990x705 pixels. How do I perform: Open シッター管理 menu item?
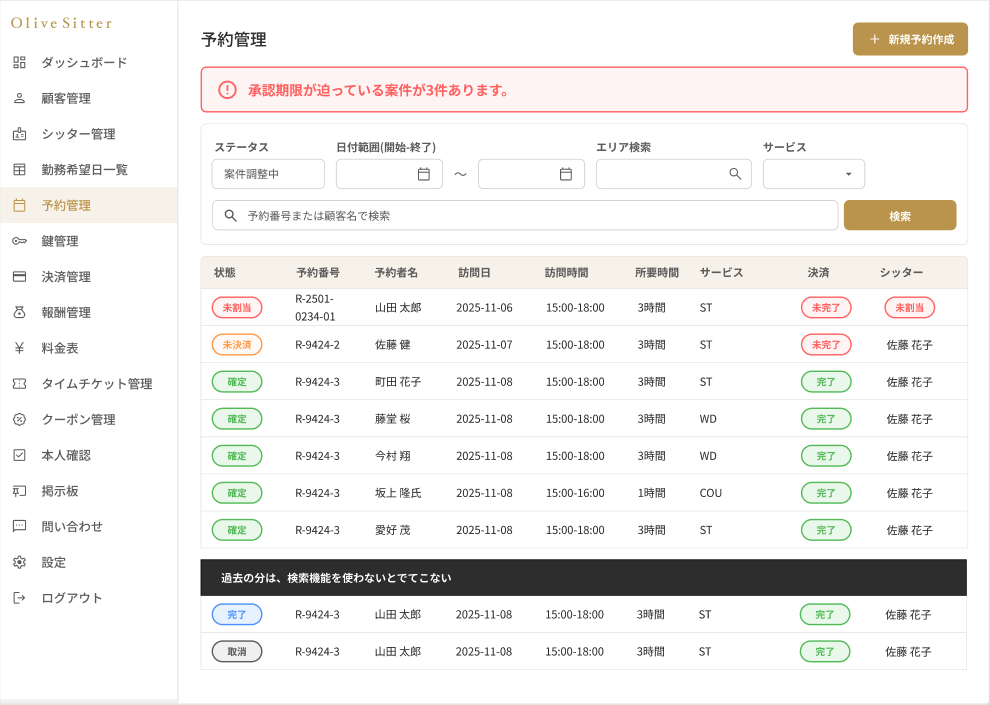tap(78, 134)
